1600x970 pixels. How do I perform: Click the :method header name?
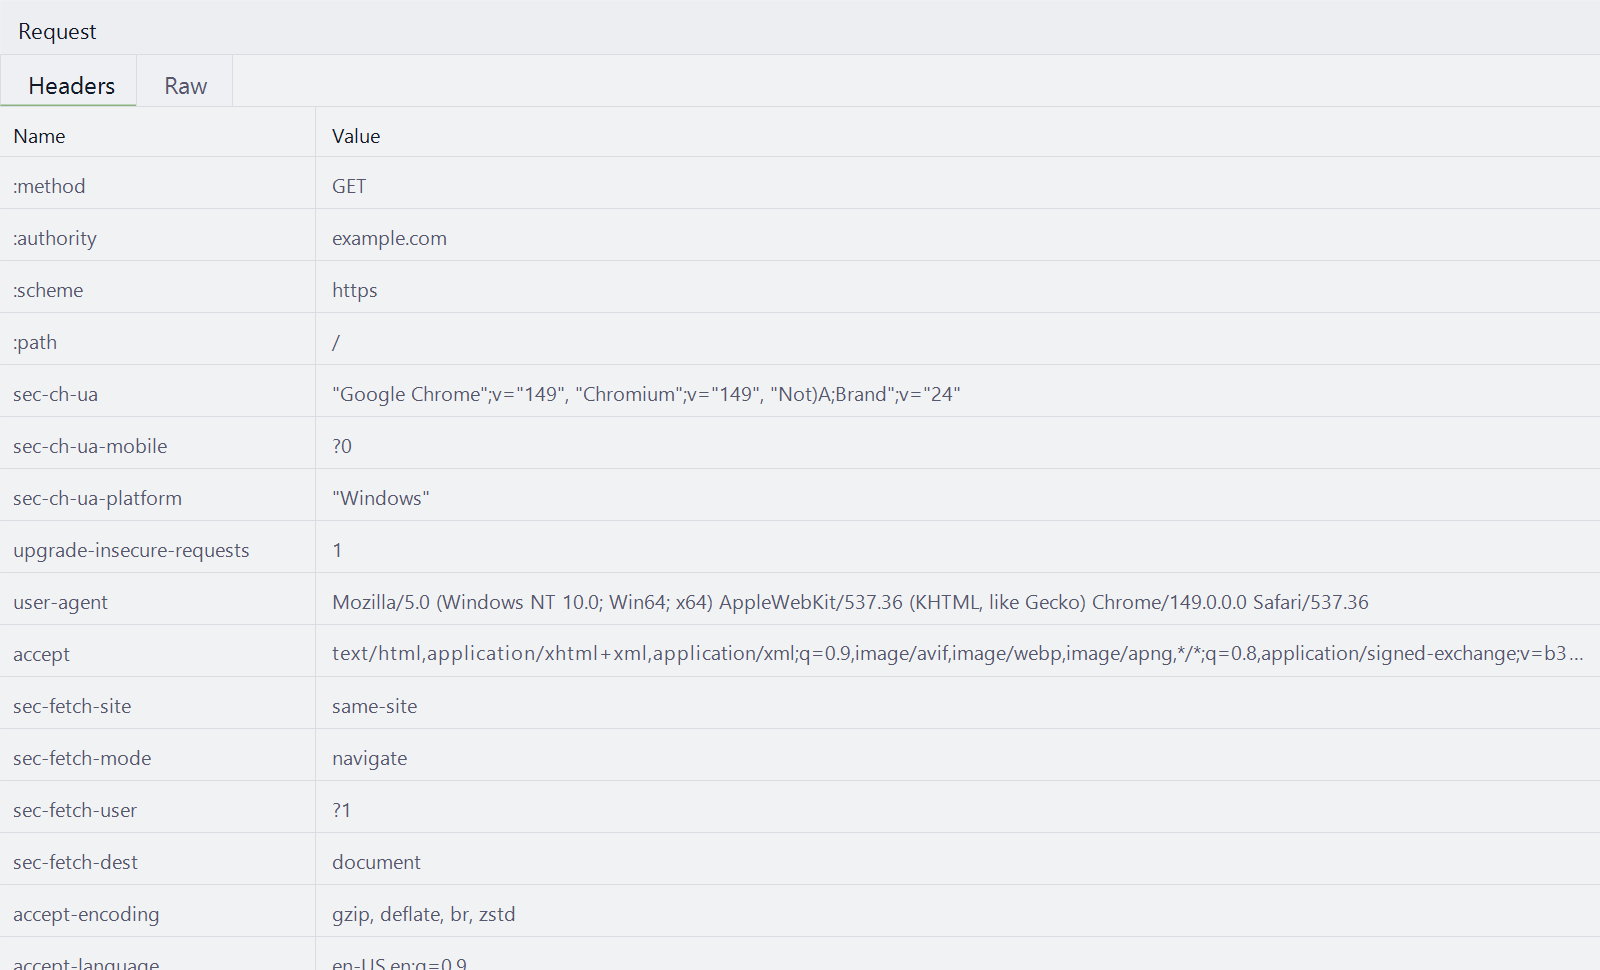coord(49,186)
